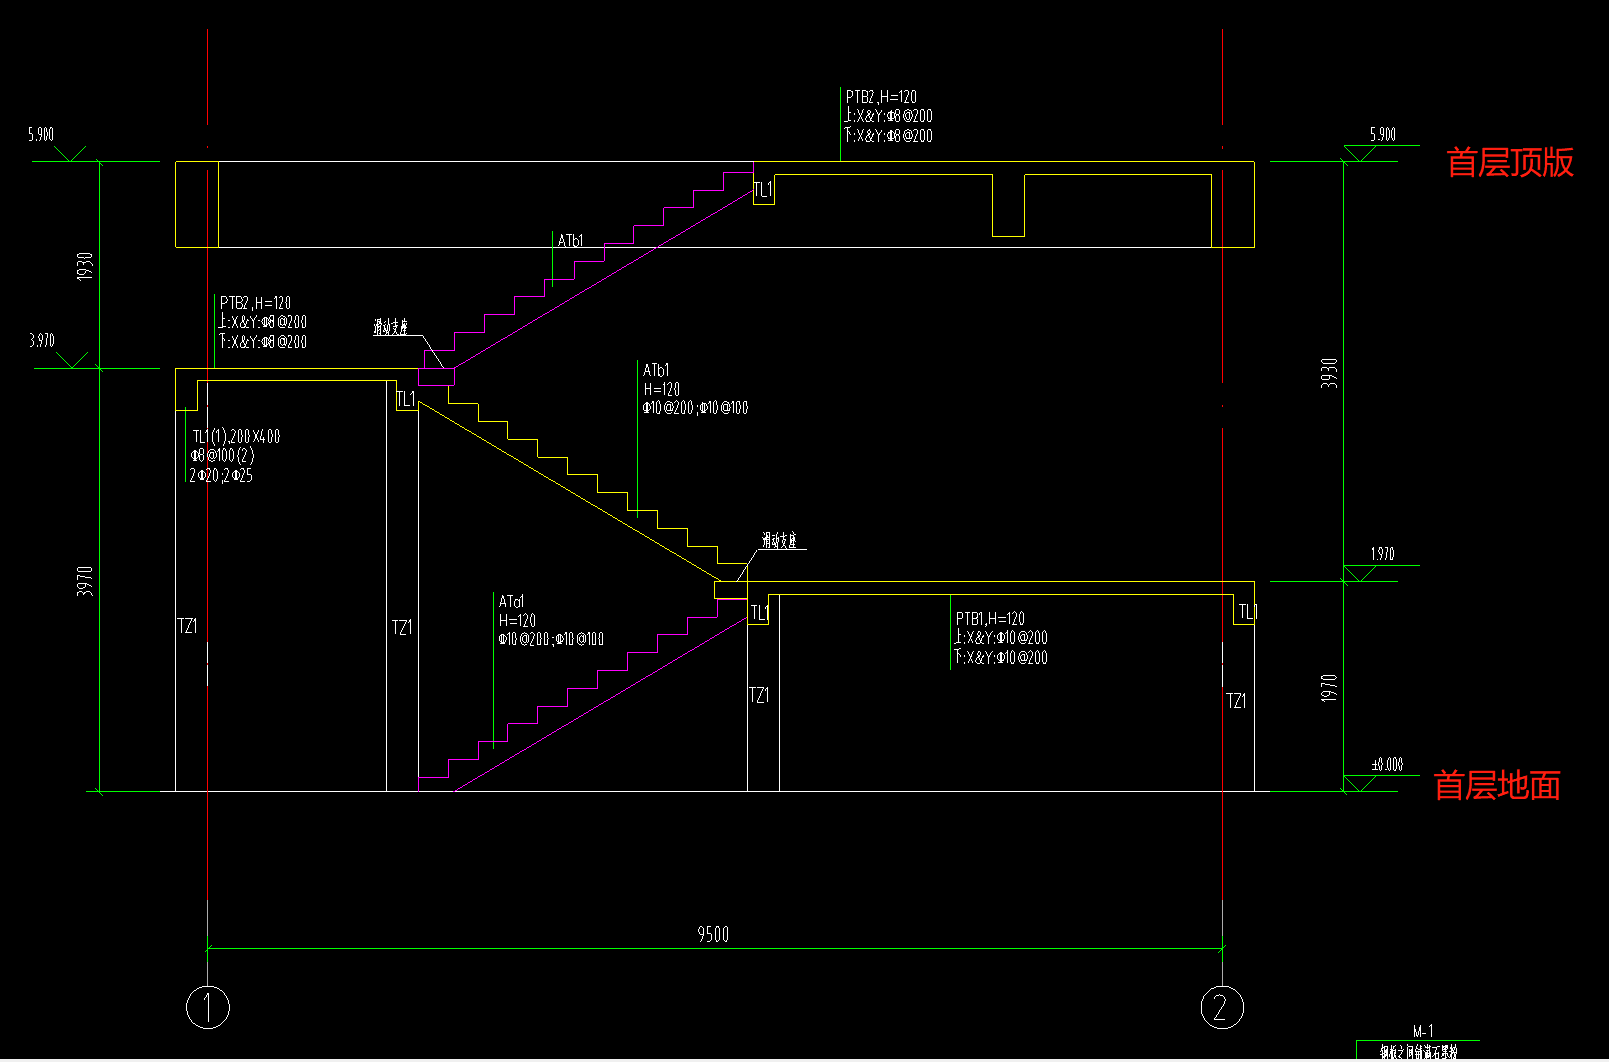
Task: Click the boxed Chinese note beneath M-1
Action: point(1418,1051)
